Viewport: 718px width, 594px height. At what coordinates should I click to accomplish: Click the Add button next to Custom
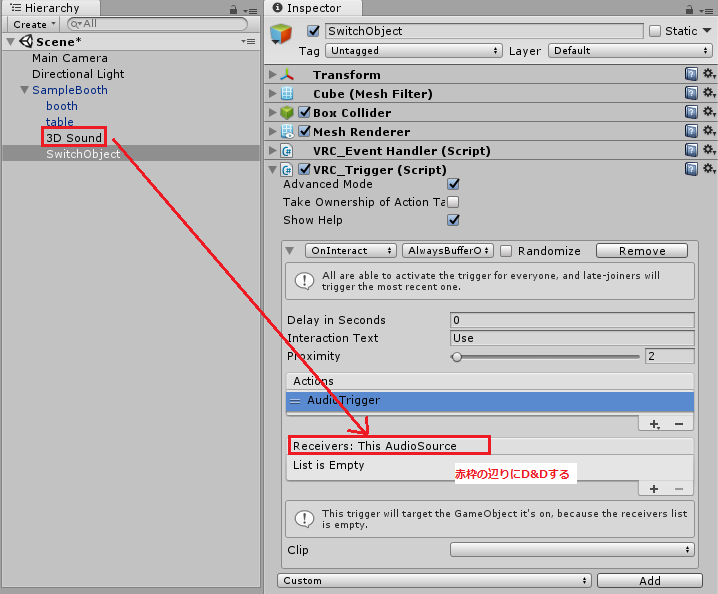pyautogui.click(x=649, y=580)
